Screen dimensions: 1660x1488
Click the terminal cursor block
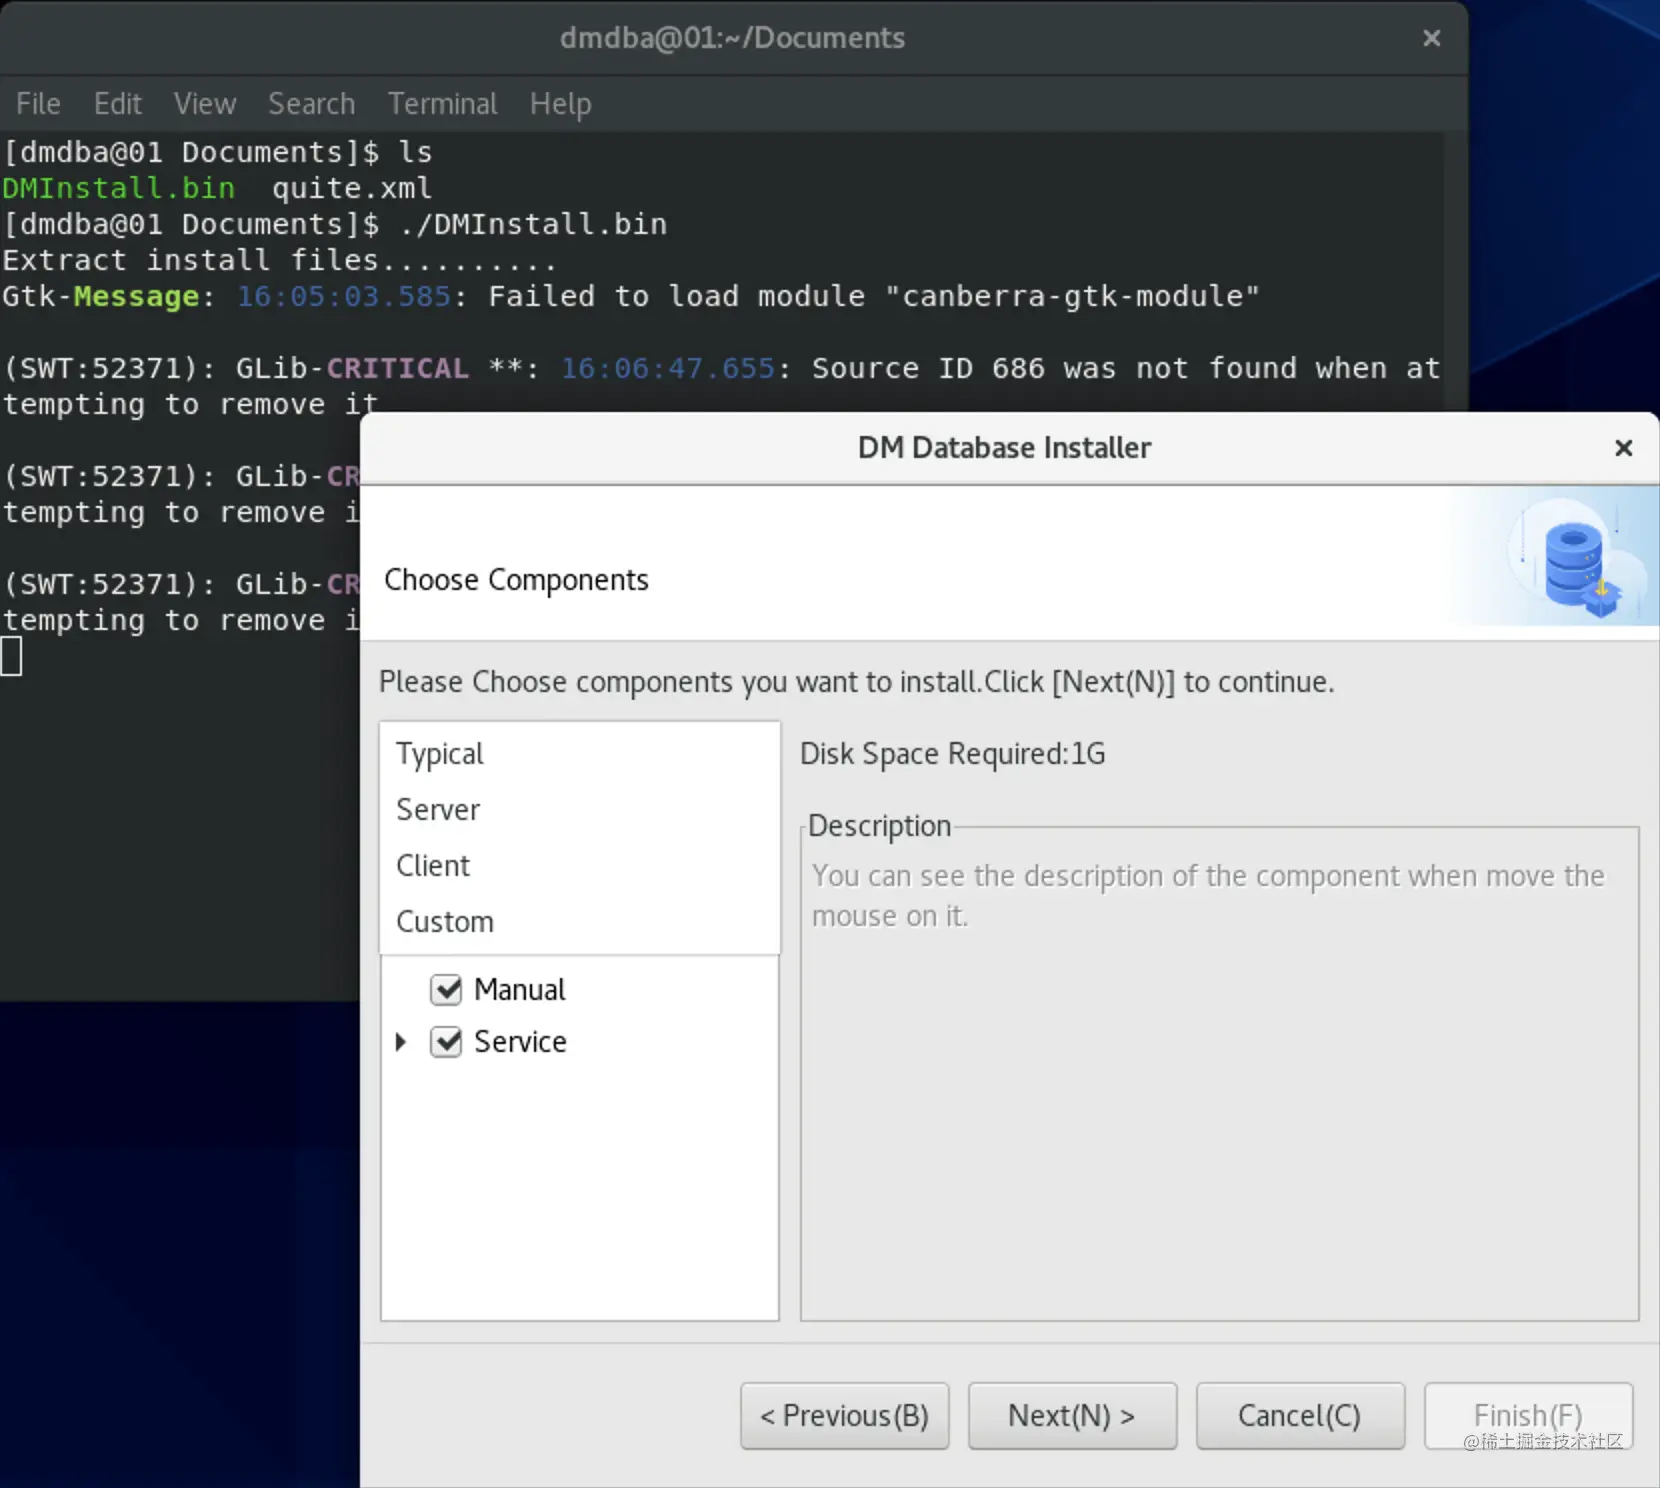coord(11,657)
